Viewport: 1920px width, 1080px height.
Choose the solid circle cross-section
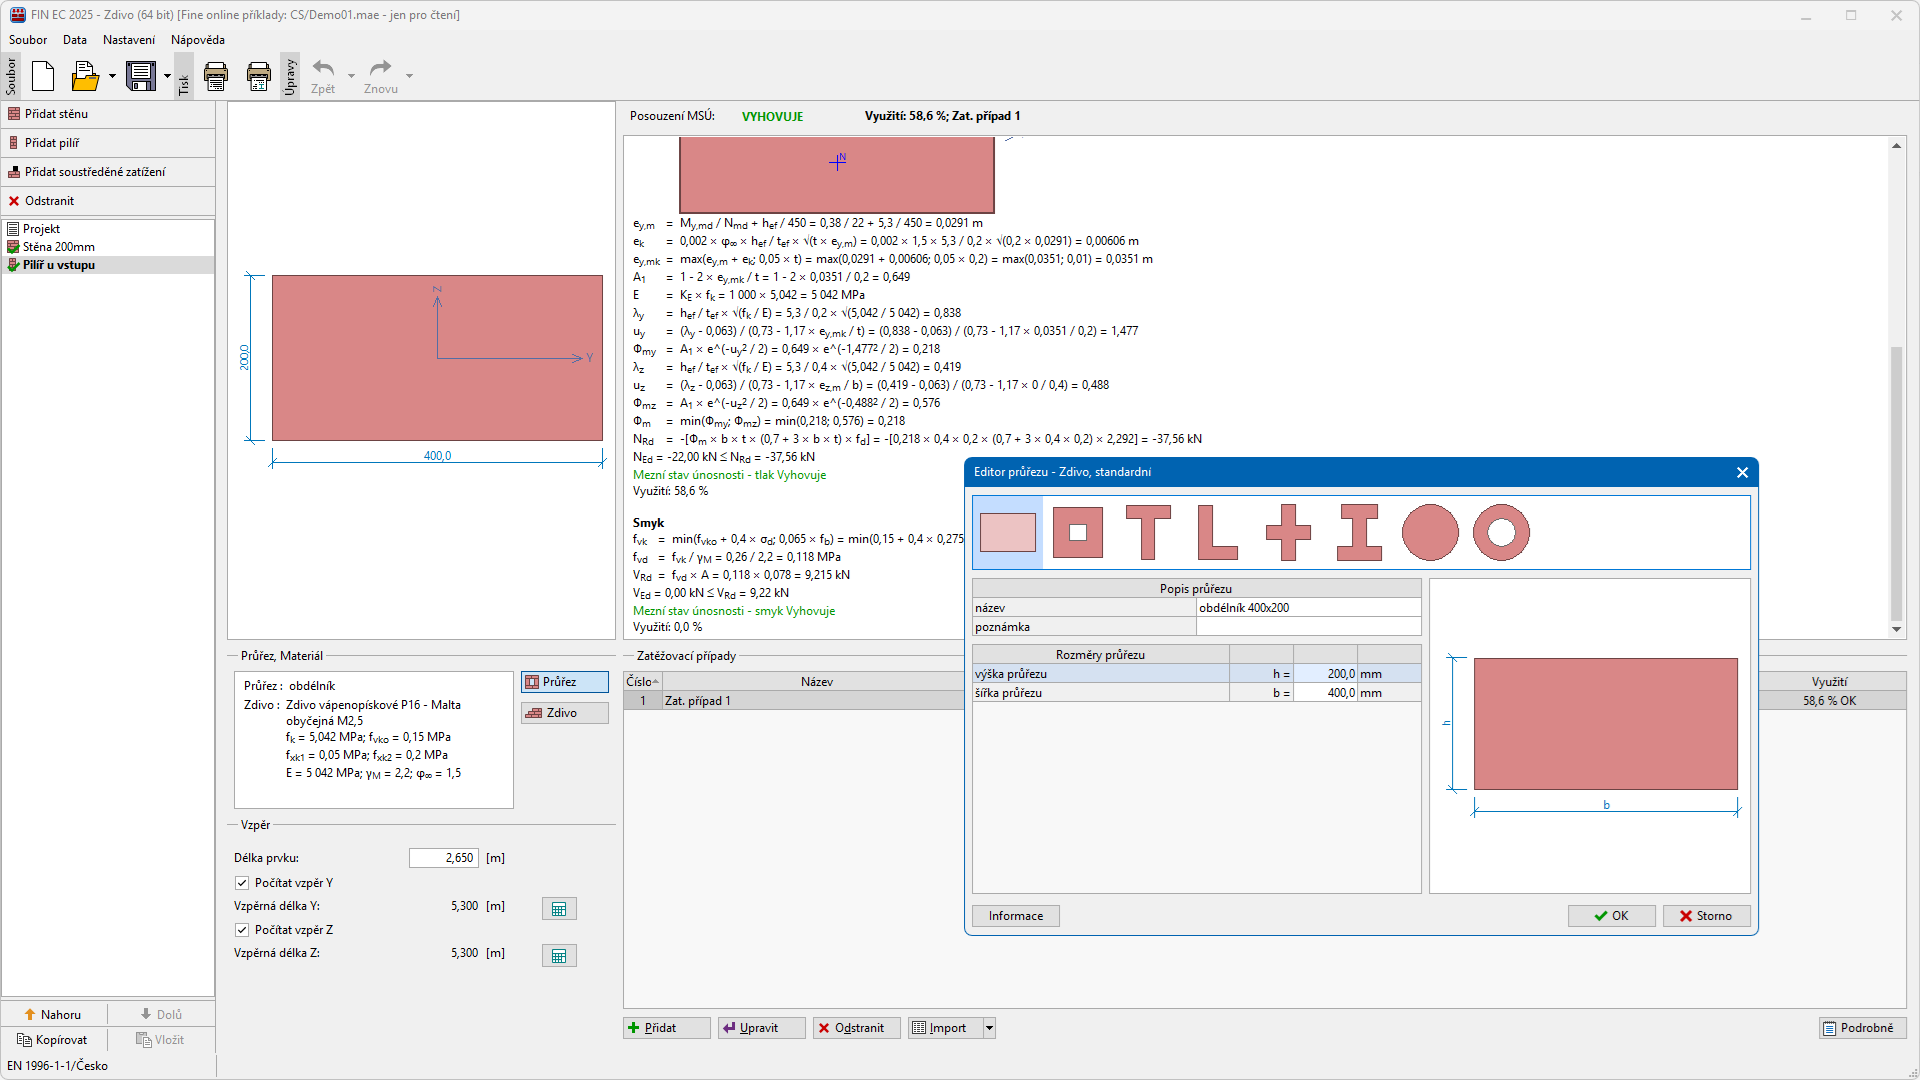(1430, 532)
